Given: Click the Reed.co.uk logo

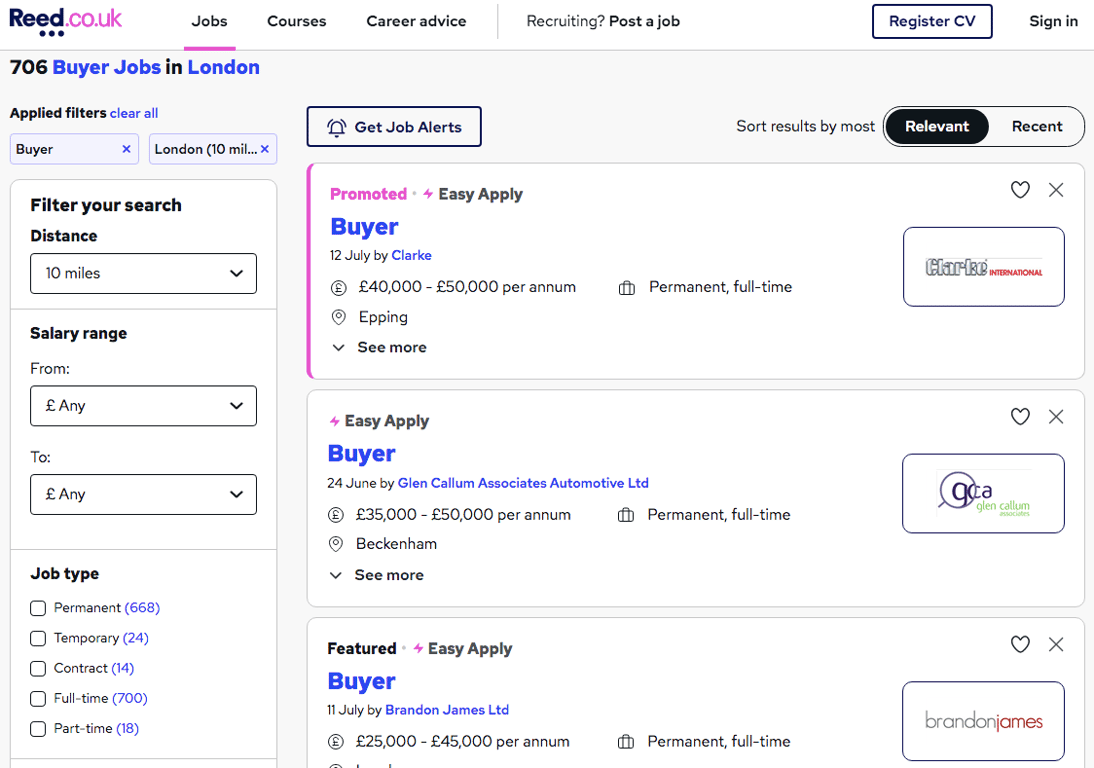Looking at the screenshot, I should click(66, 21).
